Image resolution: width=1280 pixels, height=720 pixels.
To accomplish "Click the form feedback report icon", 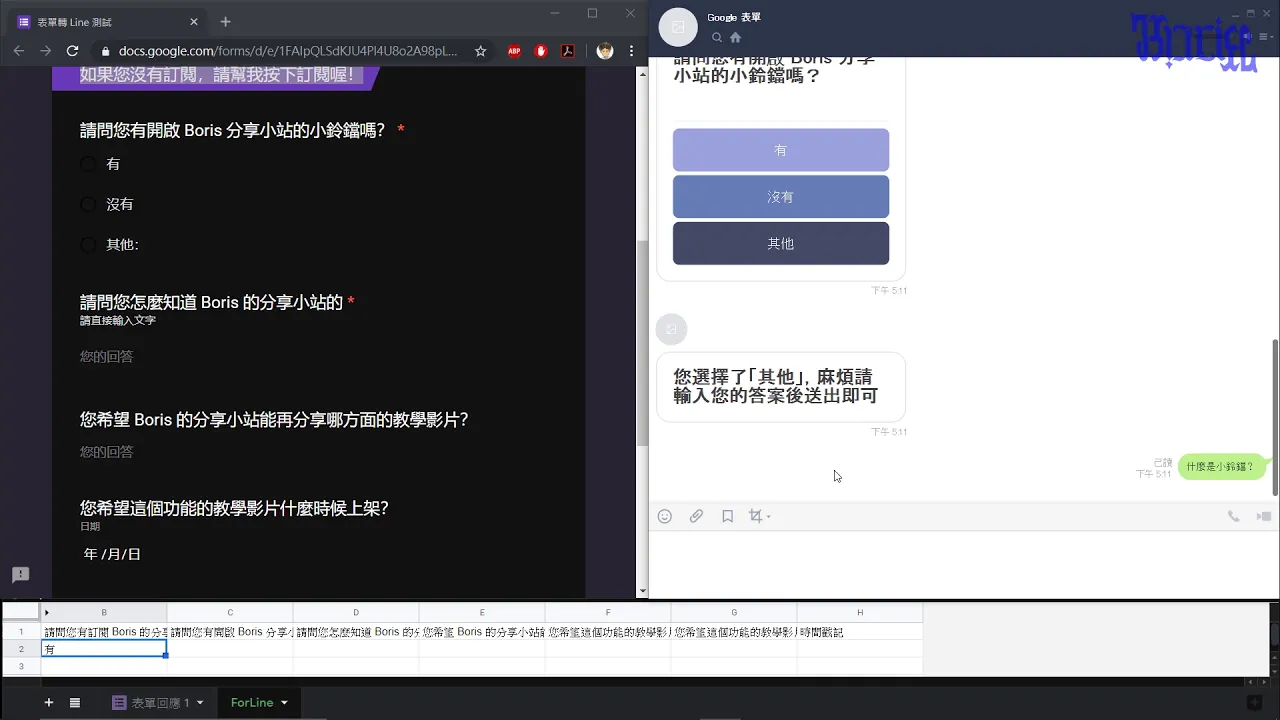I will coord(20,575).
